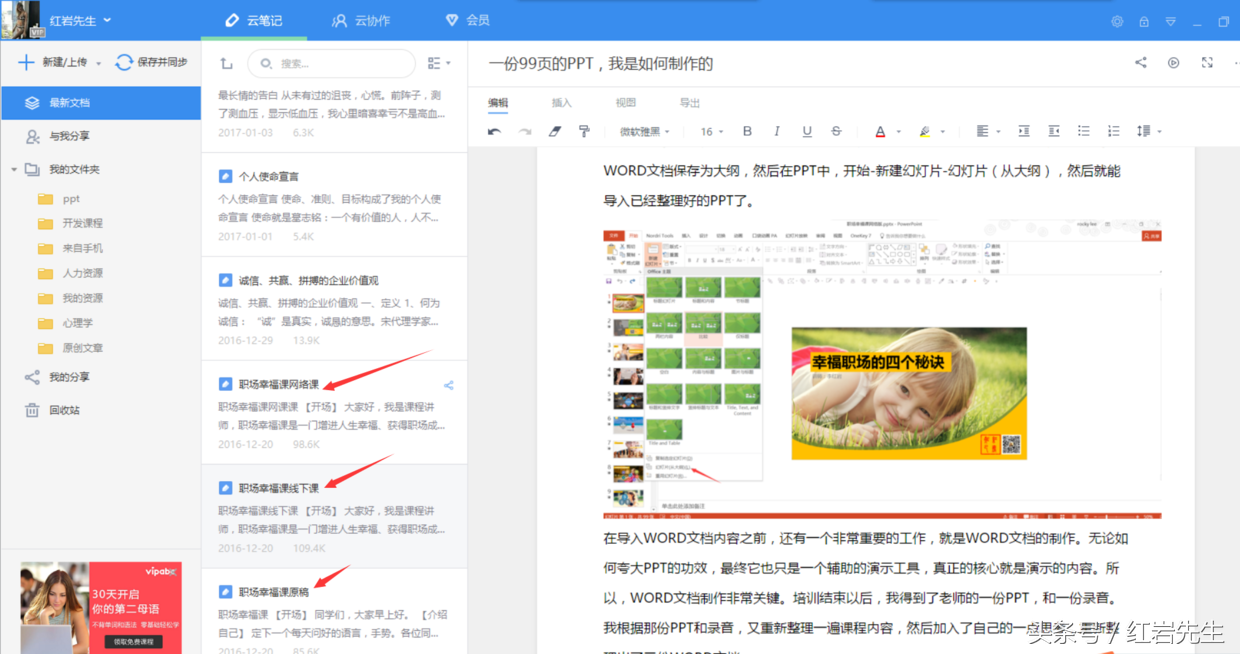
Task: Collapse the 我的文件夹 tree arrow
Action: pyautogui.click(x=13, y=169)
